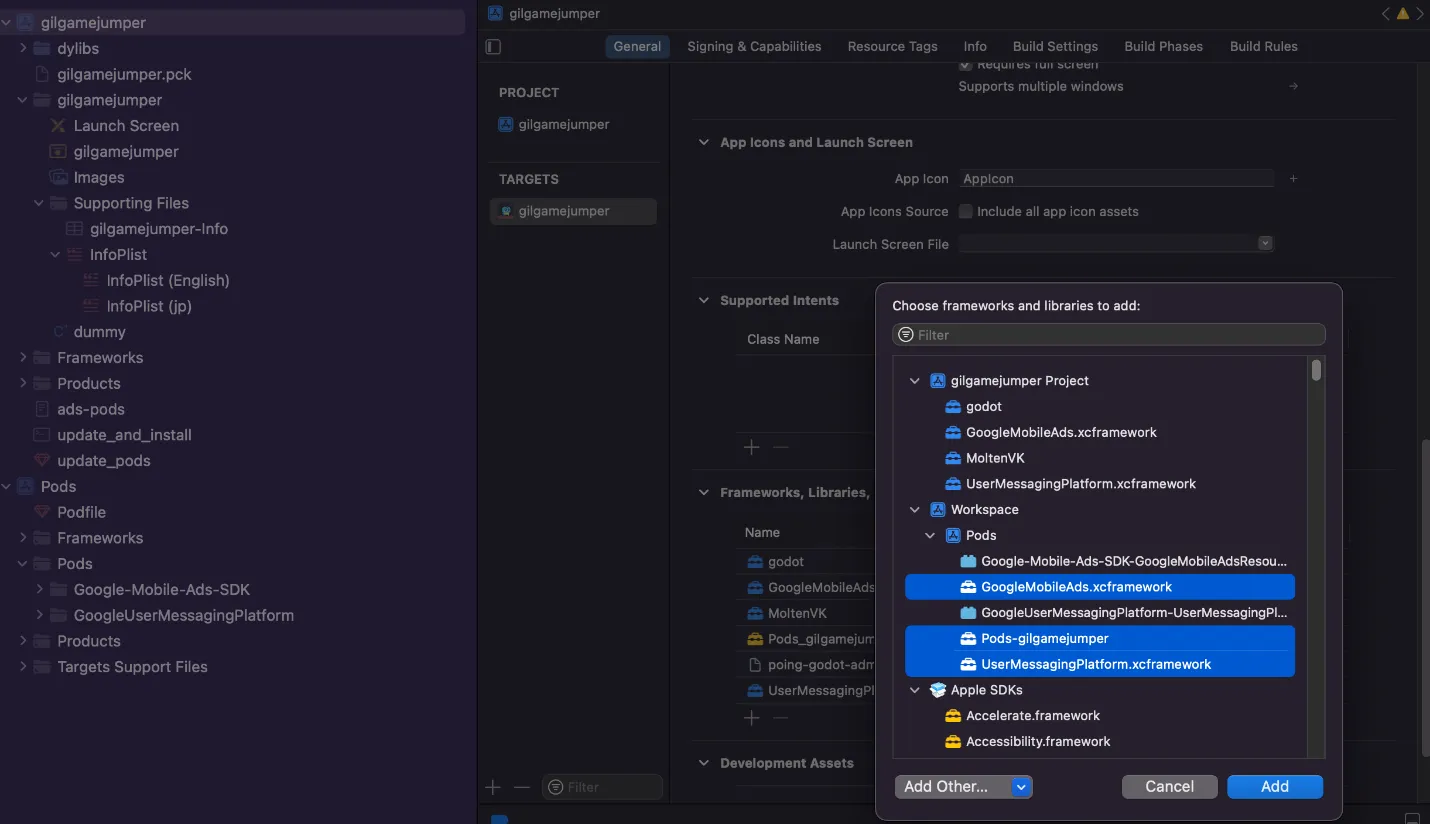The image size is (1430, 824).
Task: Click the Add button in the dialog
Action: (1275, 787)
